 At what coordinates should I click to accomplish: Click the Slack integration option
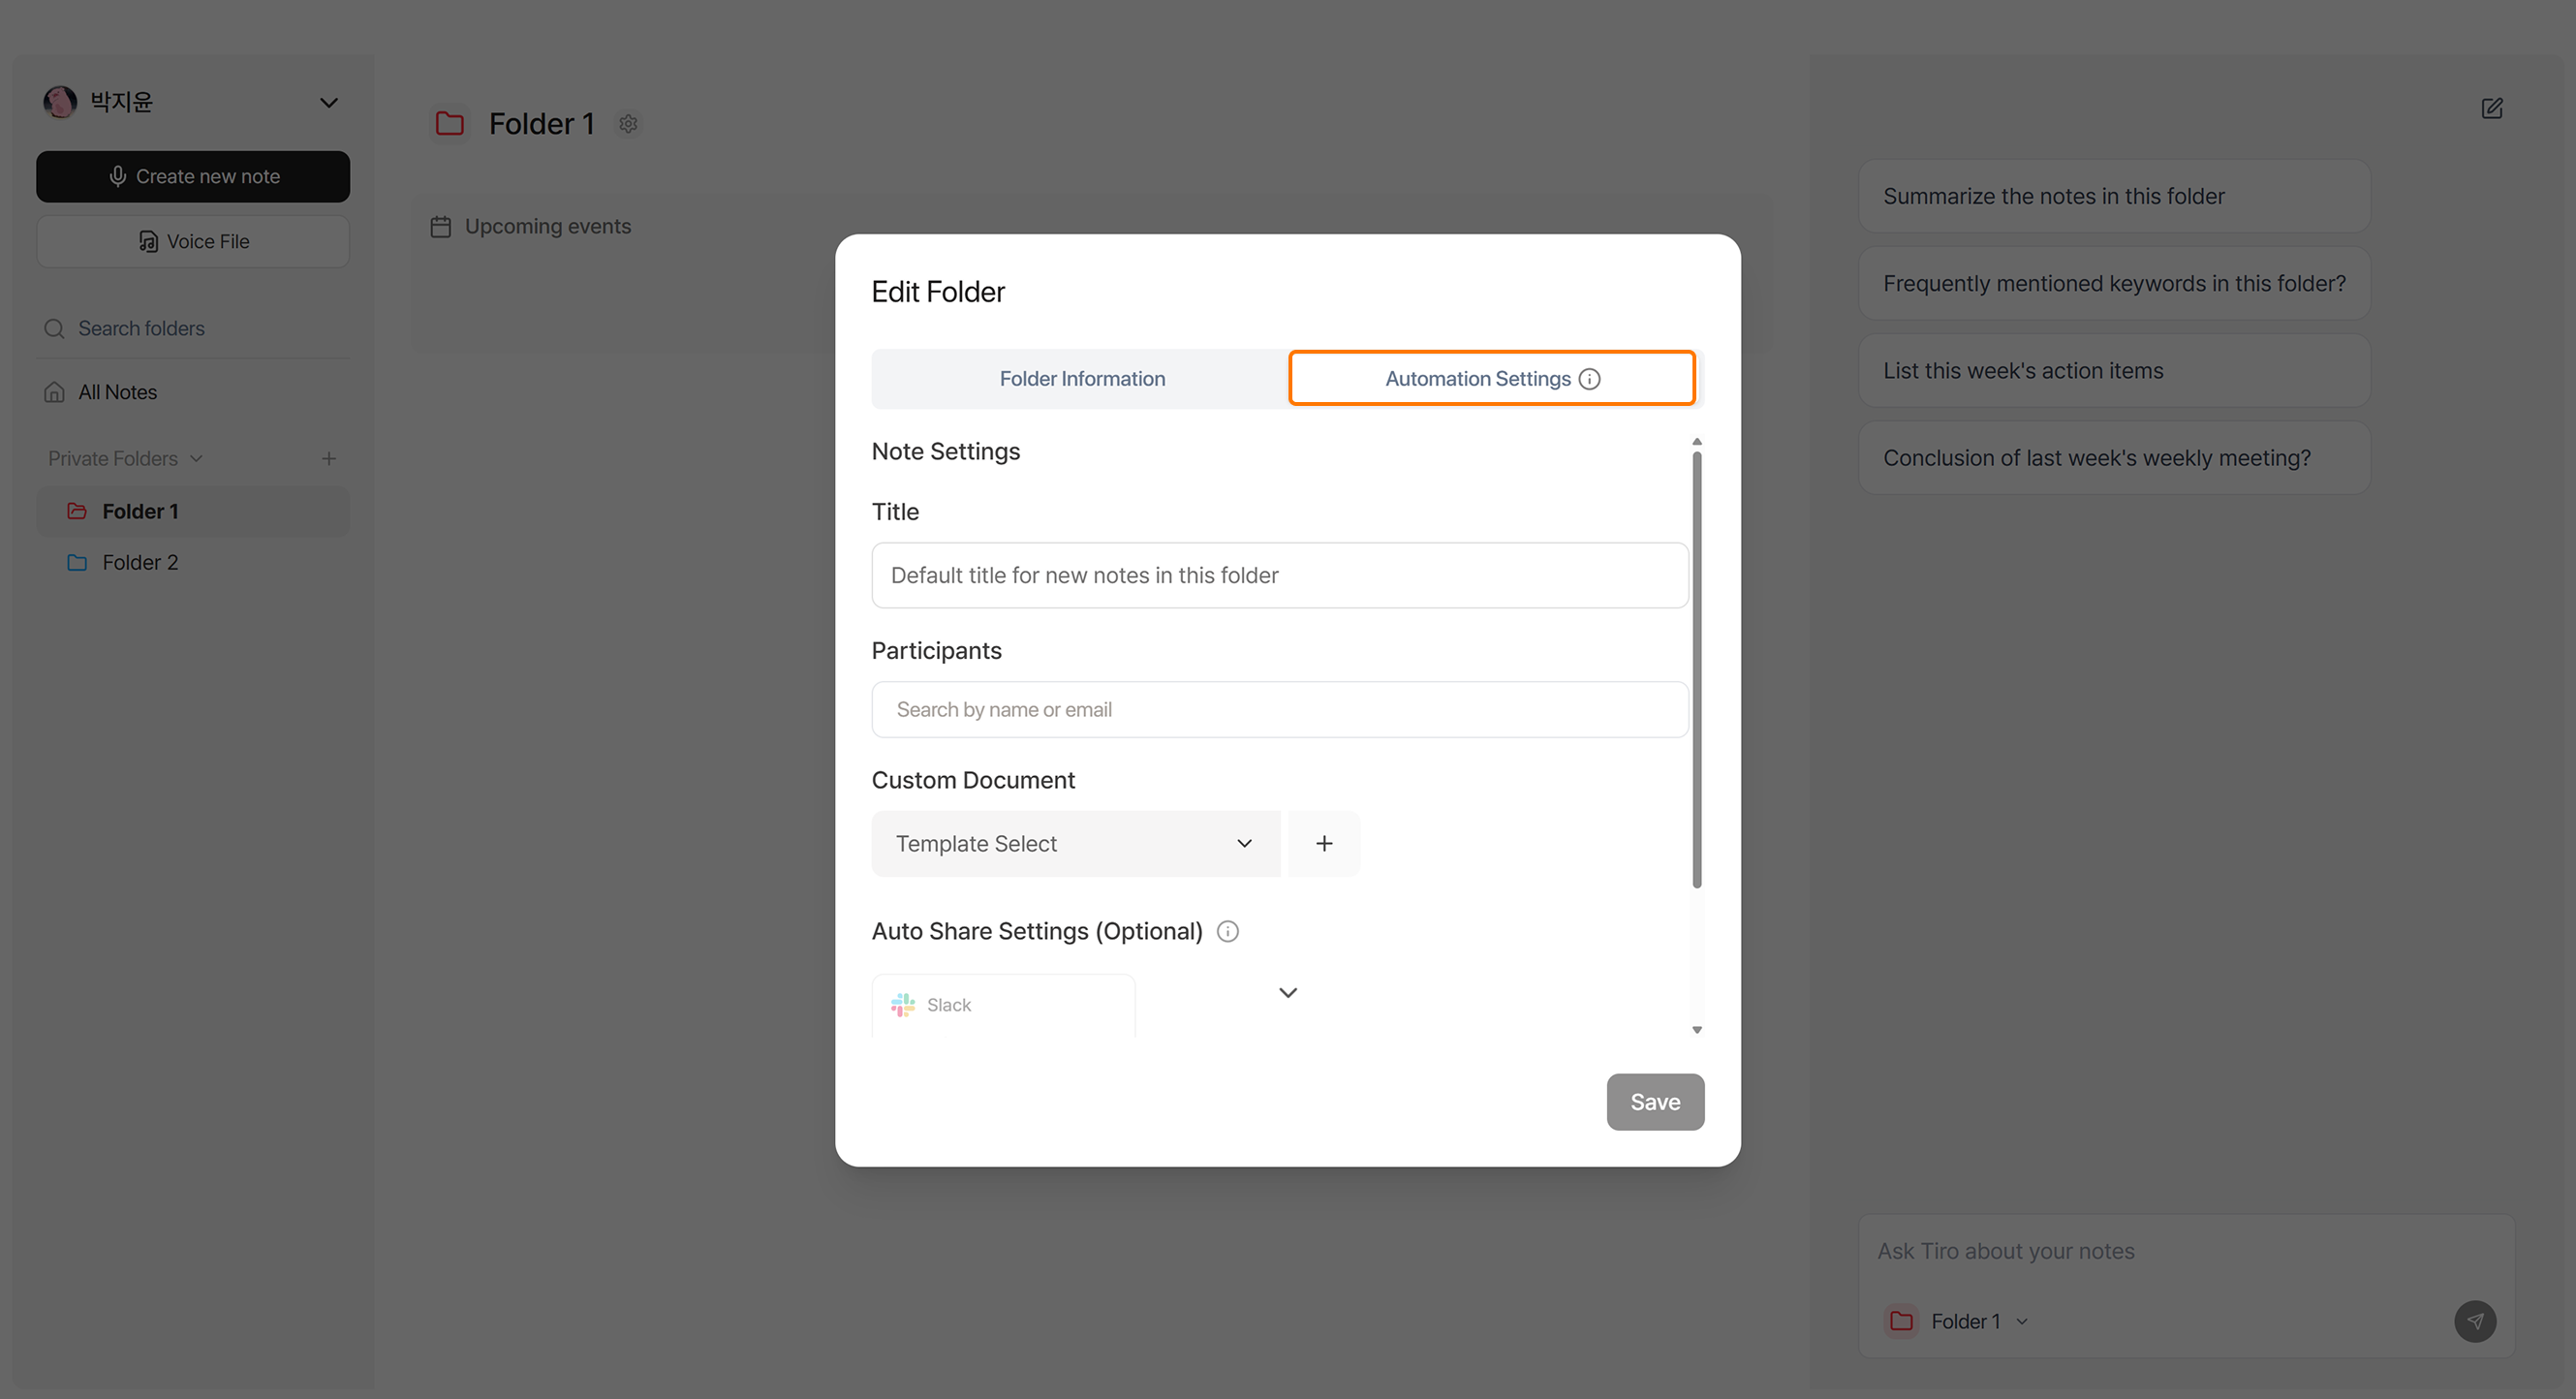1003,1004
